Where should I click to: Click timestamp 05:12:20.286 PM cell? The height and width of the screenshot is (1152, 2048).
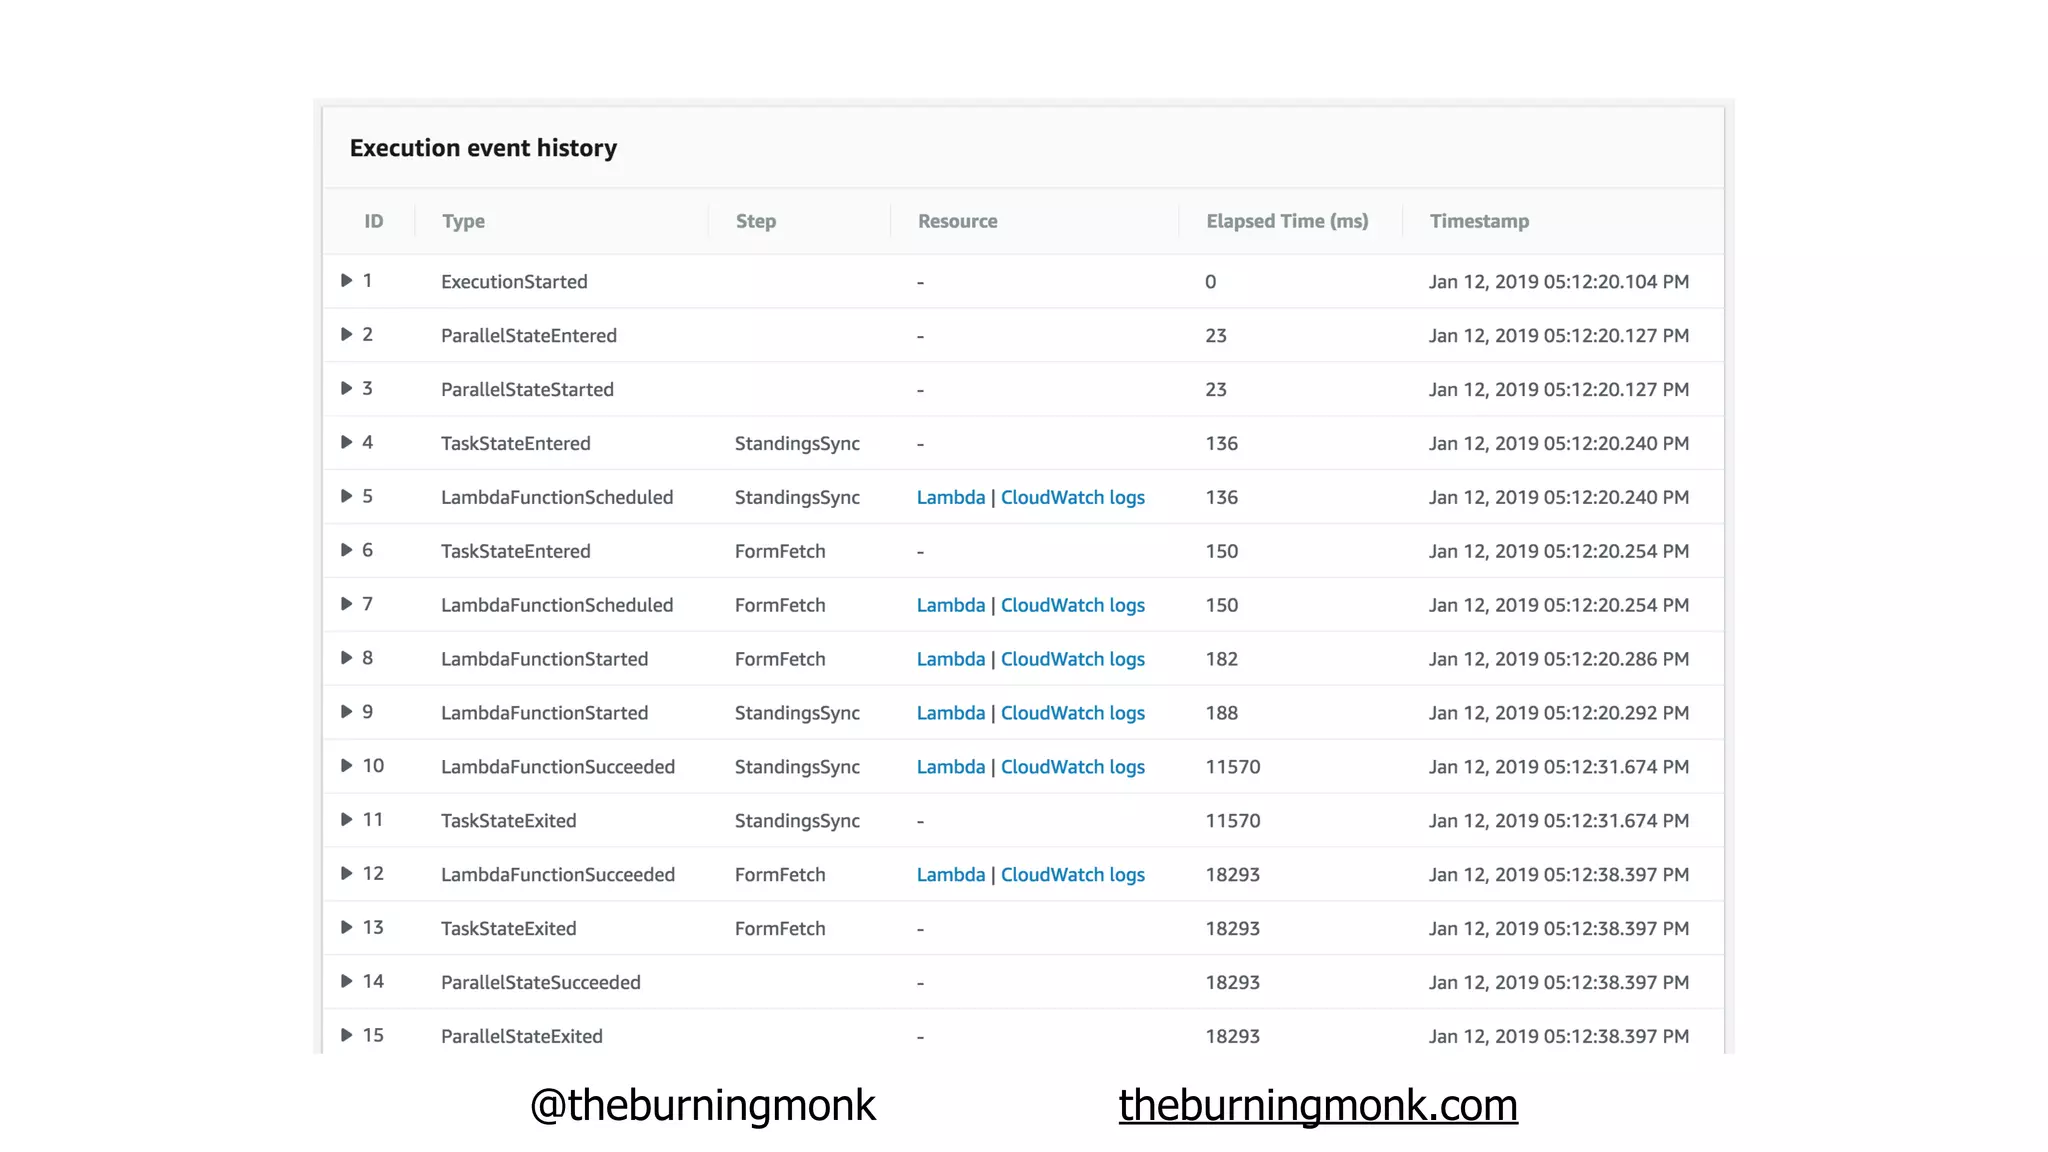point(1559,659)
